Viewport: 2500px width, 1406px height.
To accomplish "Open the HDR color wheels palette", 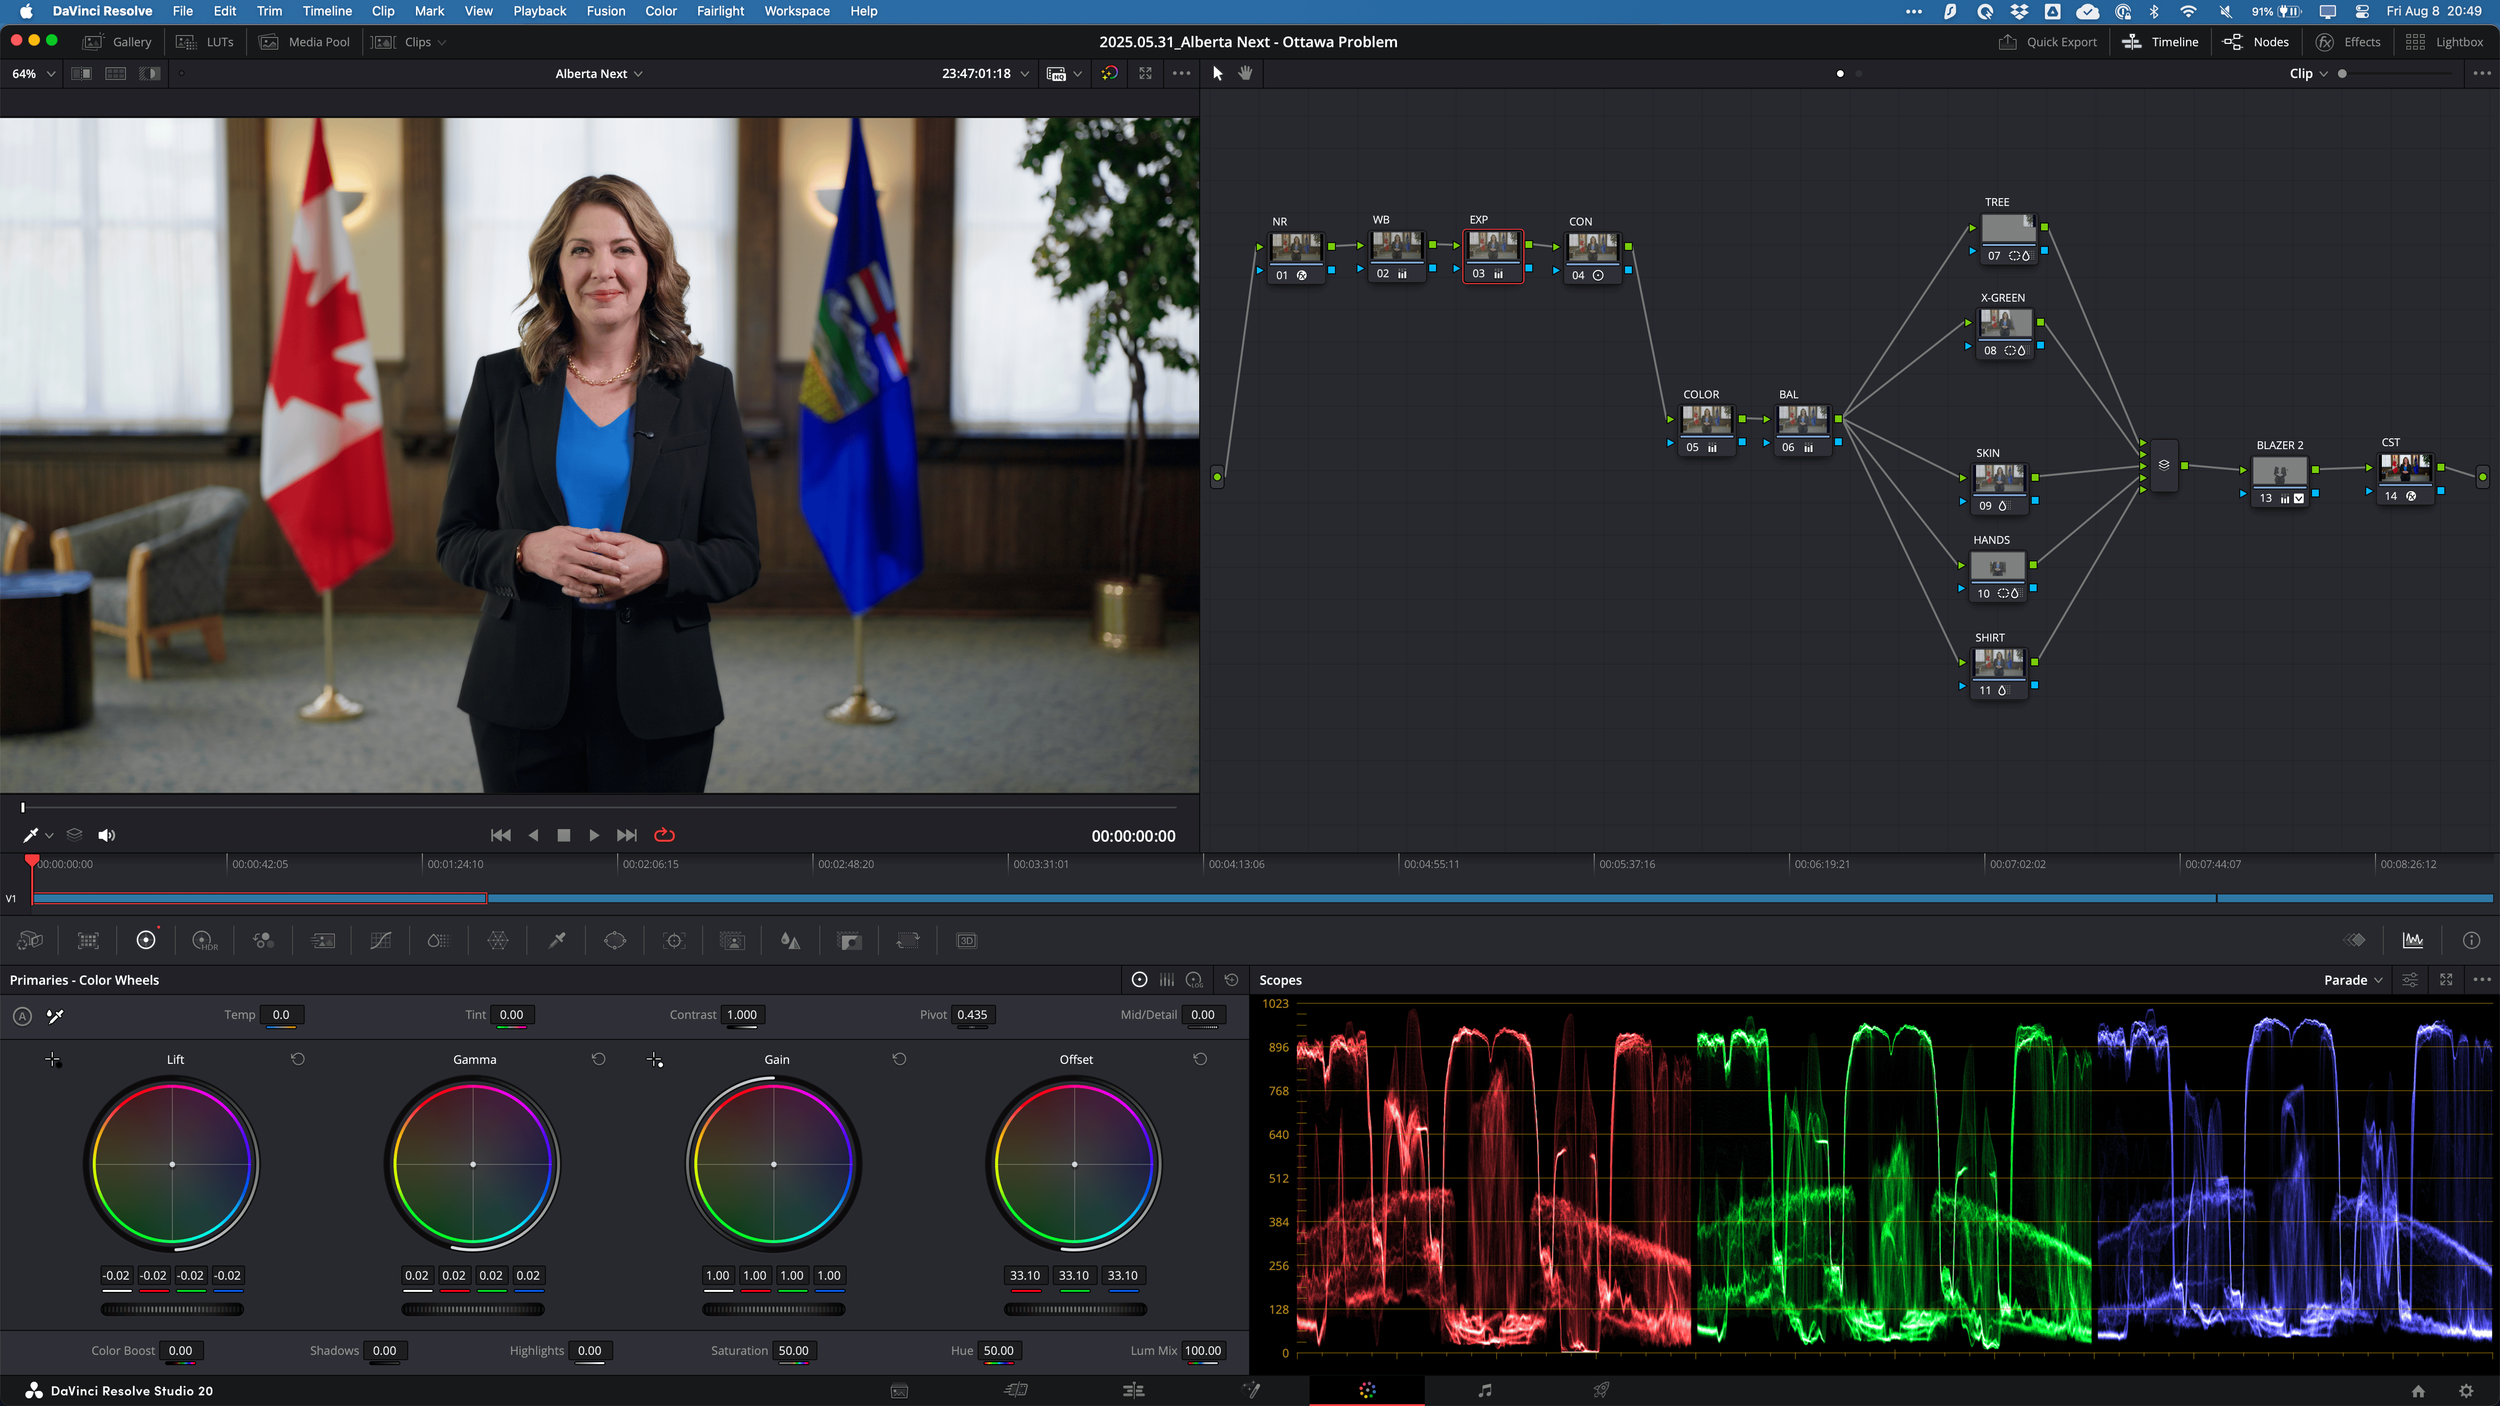I will click(x=204, y=940).
